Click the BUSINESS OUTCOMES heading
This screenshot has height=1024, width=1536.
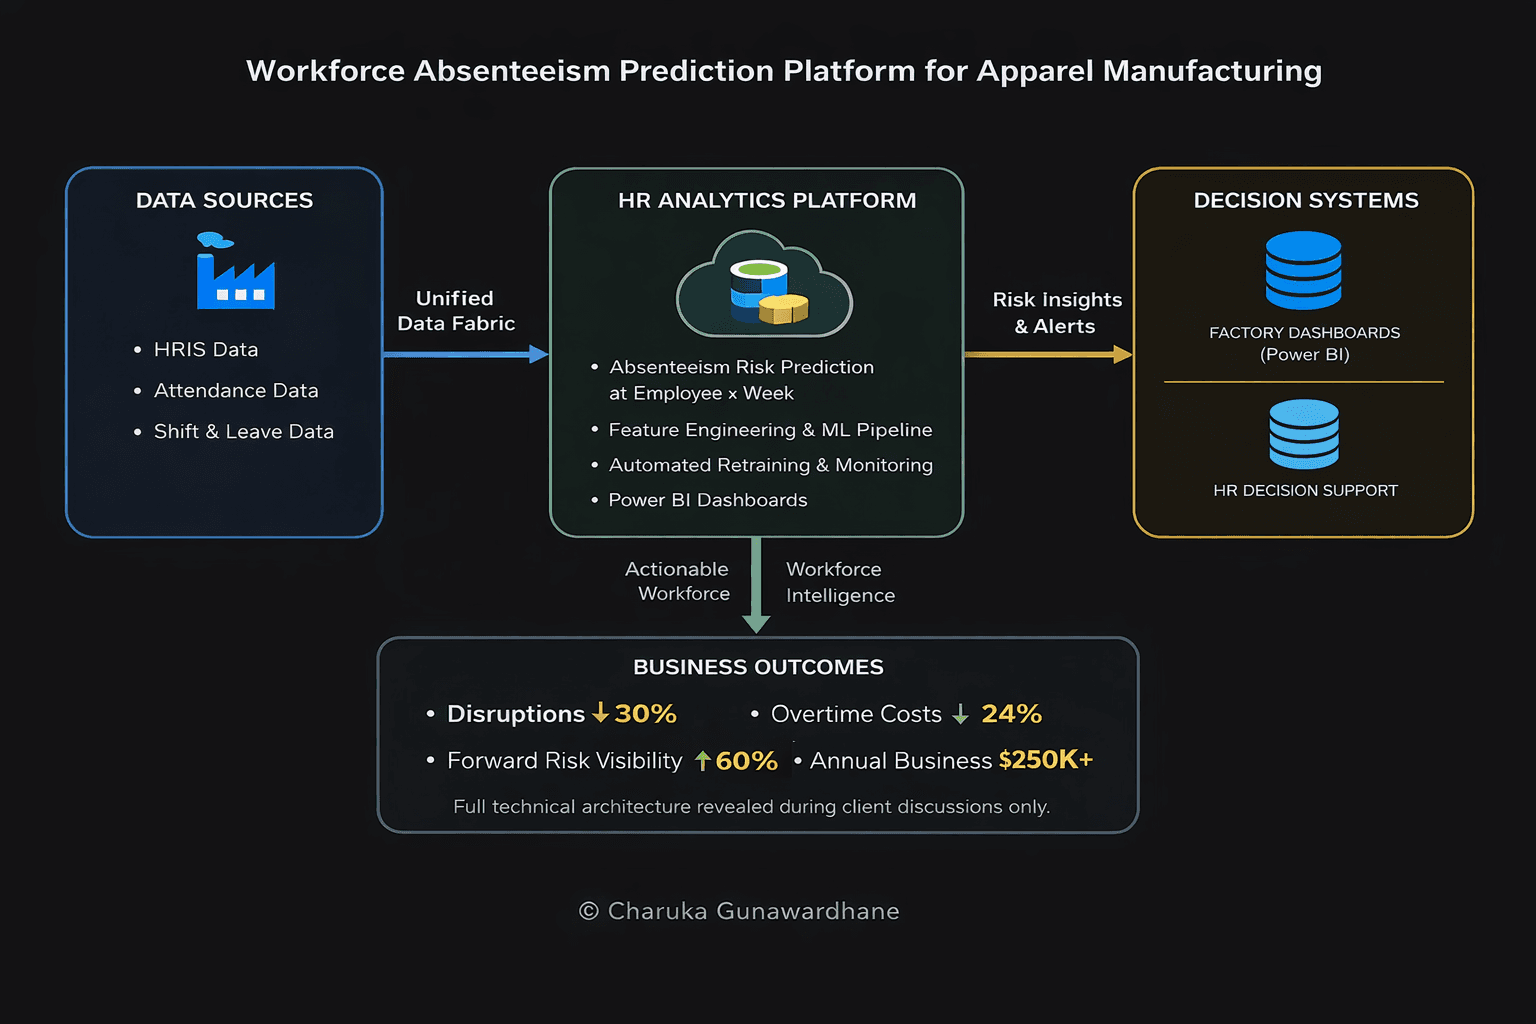click(x=758, y=667)
